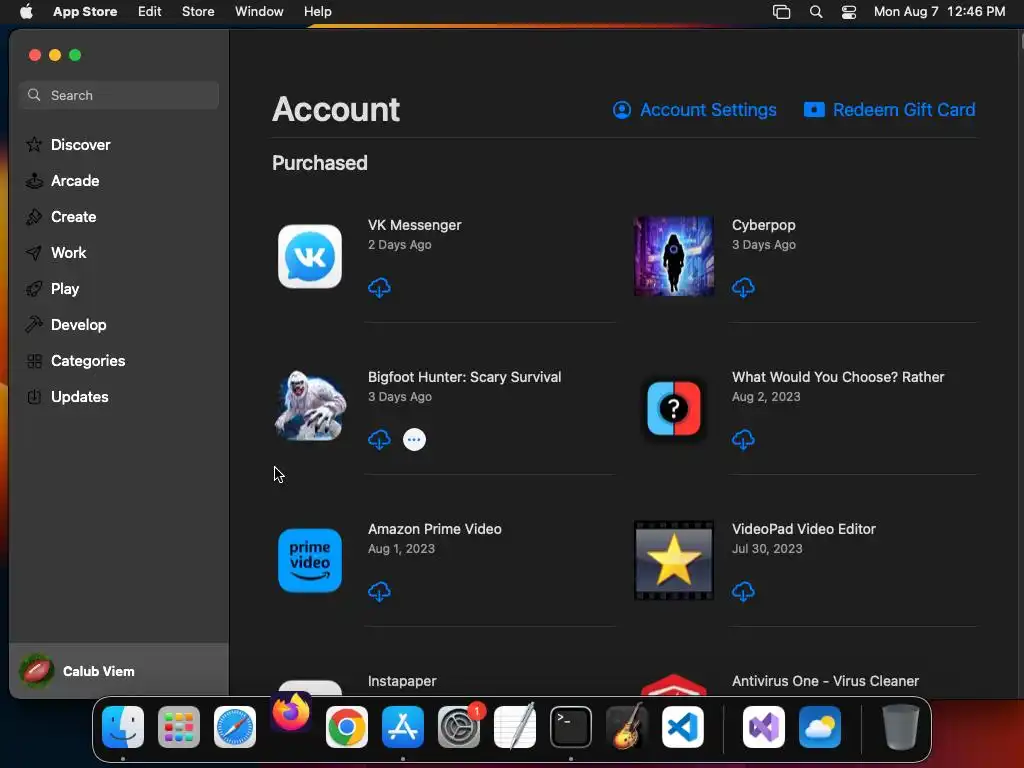Viewport: 1024px width, 768px height.
Task: Open Terminal from the Dock
Action: point(571,727)
